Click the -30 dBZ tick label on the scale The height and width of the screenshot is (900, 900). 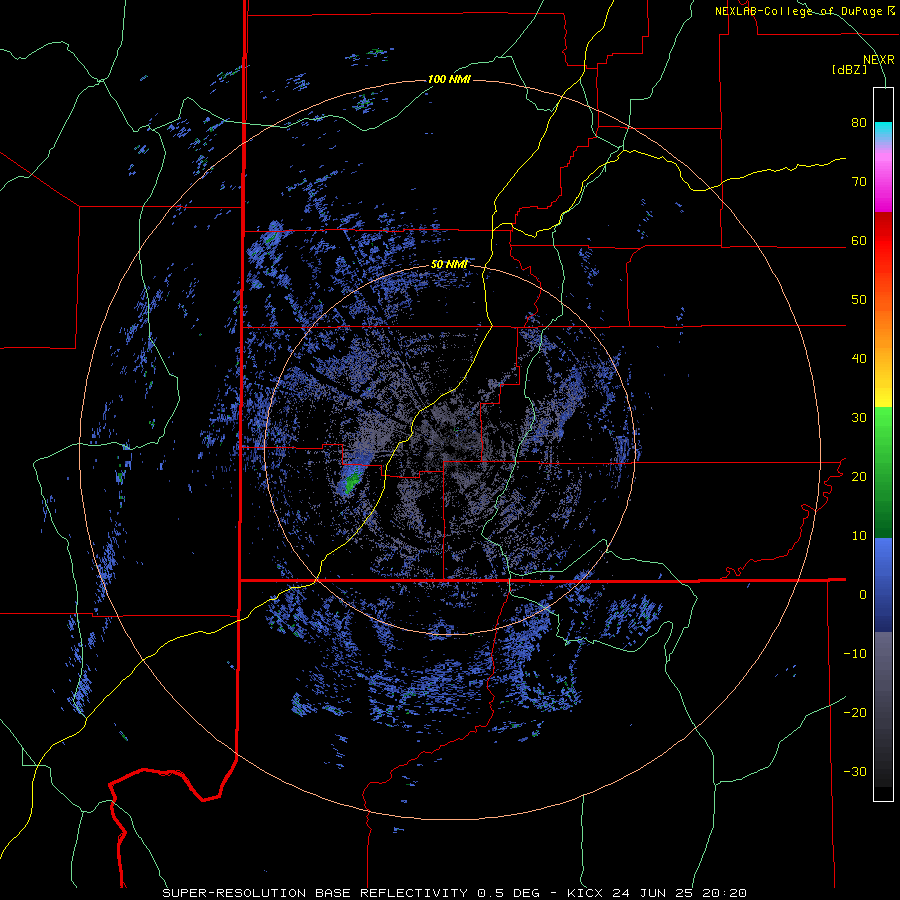point(855,772)
